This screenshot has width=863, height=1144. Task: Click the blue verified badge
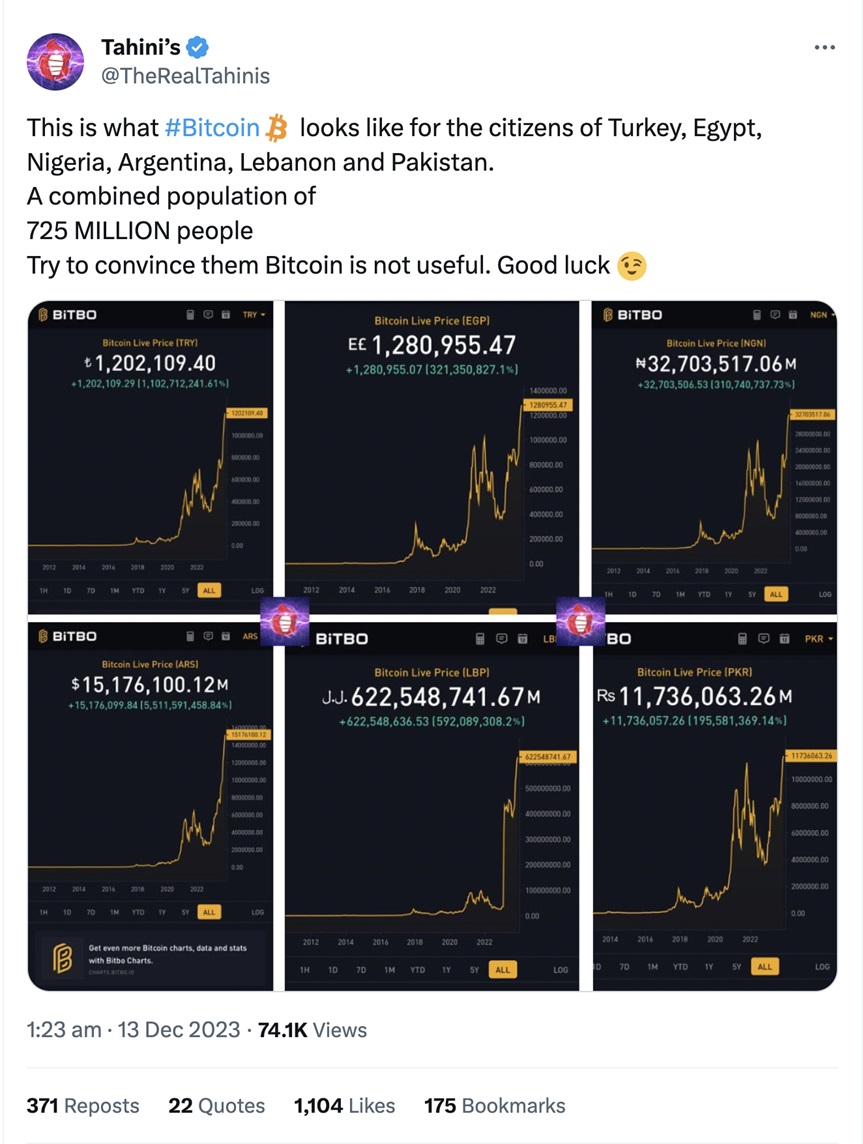[x=199, y=47]
